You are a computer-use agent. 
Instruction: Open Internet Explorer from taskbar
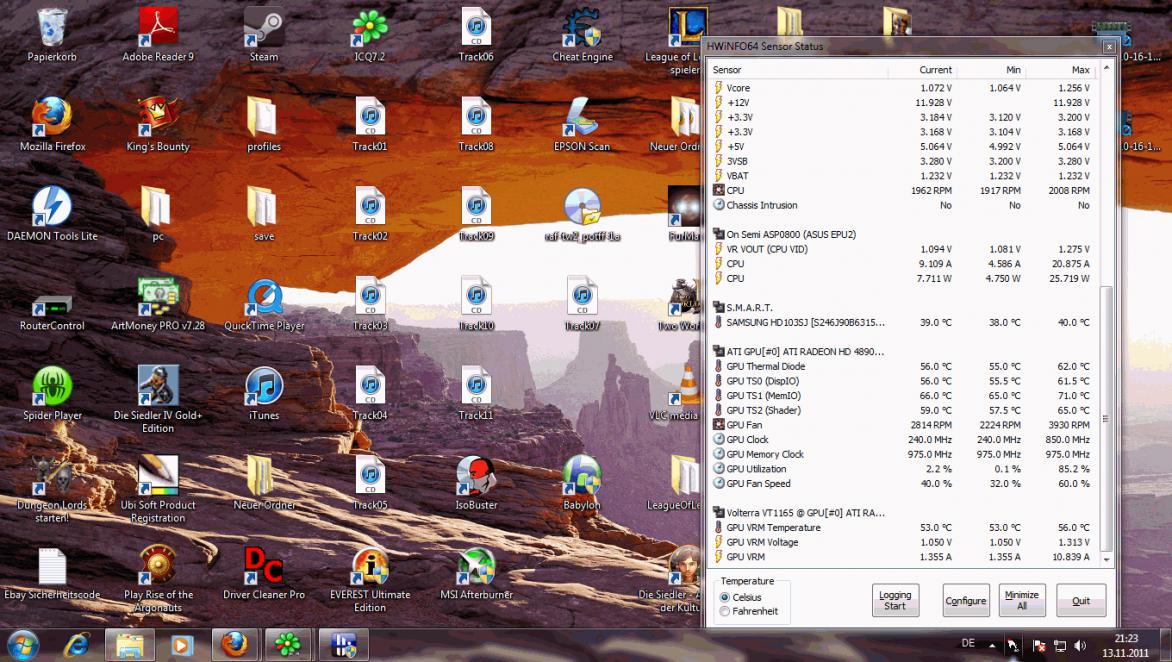click(x=75, y=644)
